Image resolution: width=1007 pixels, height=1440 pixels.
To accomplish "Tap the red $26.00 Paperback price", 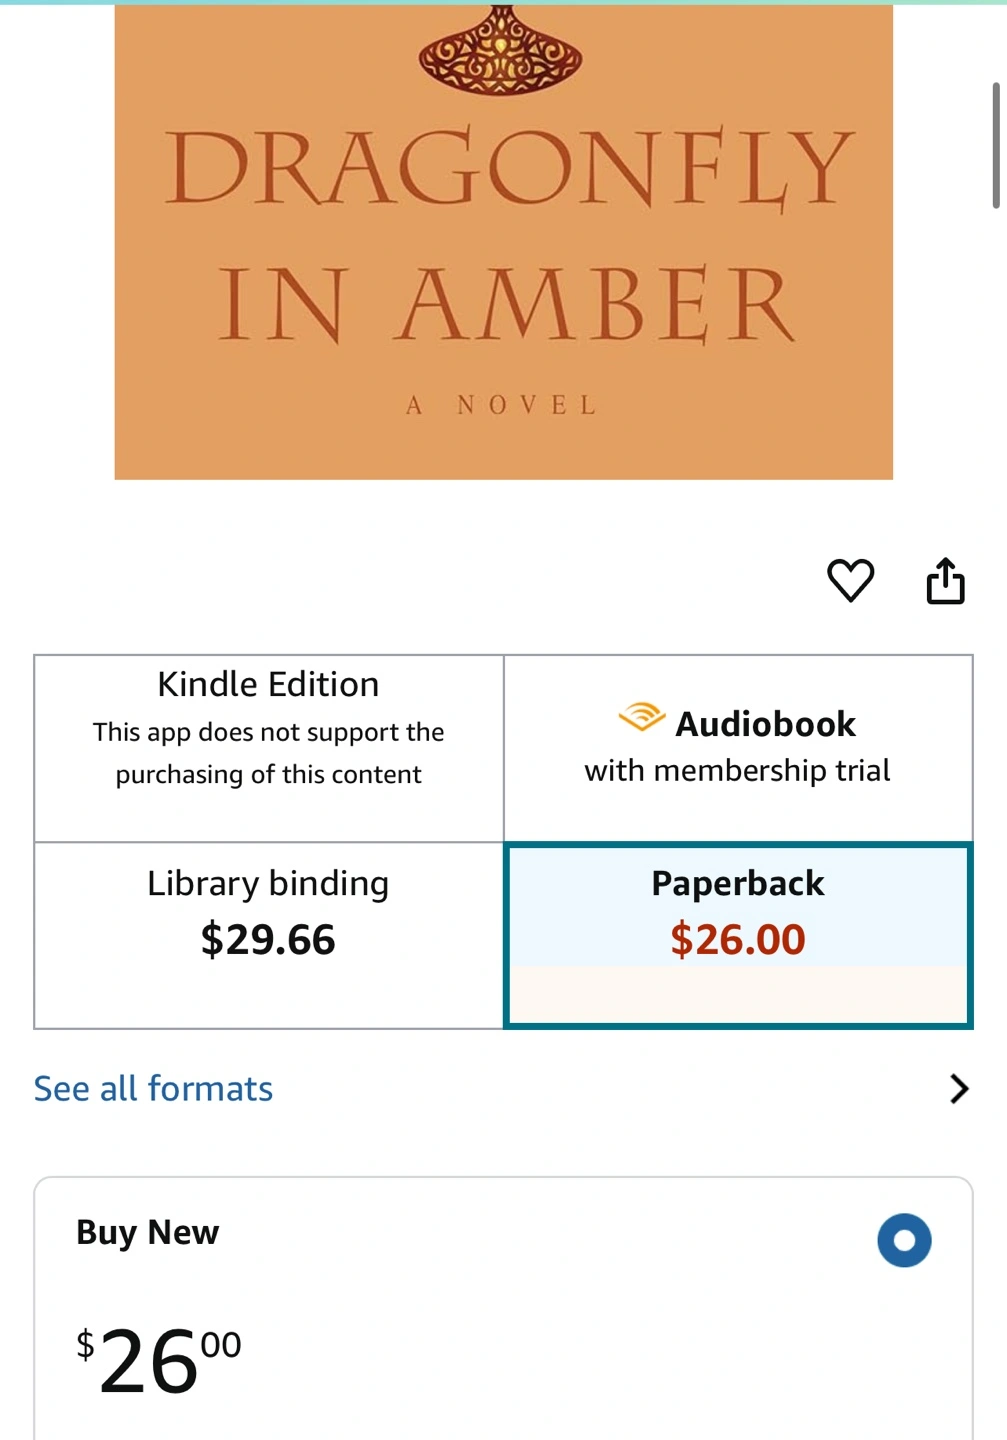I will [x=738, y=939].
